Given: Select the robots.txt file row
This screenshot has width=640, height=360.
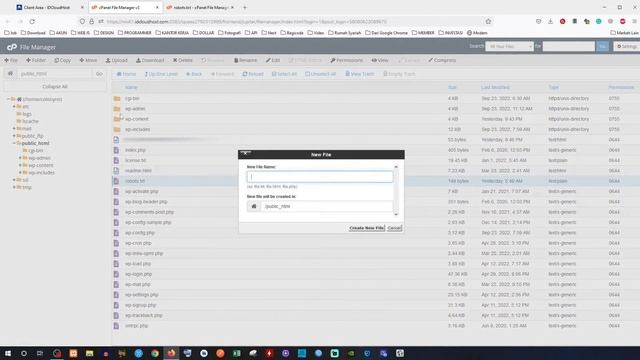Looking at the screenshot, I should [376, 181].
